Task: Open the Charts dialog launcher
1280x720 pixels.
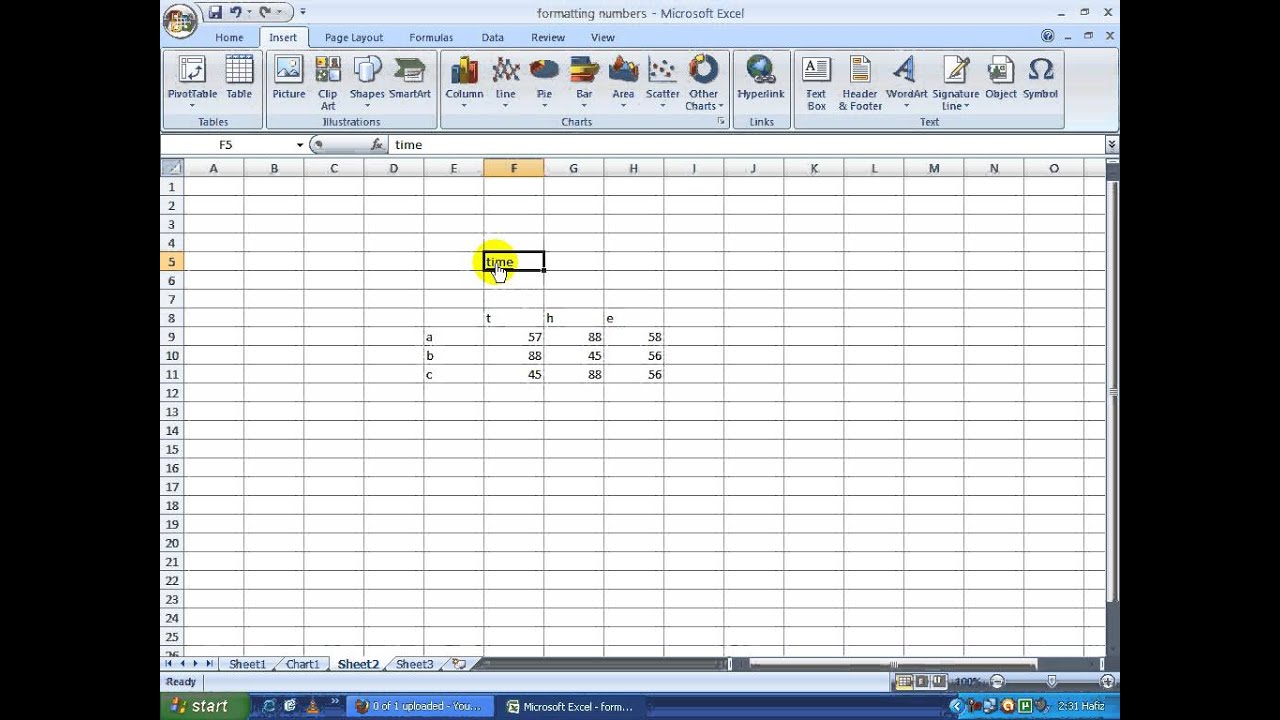Action: coord(720,121)
